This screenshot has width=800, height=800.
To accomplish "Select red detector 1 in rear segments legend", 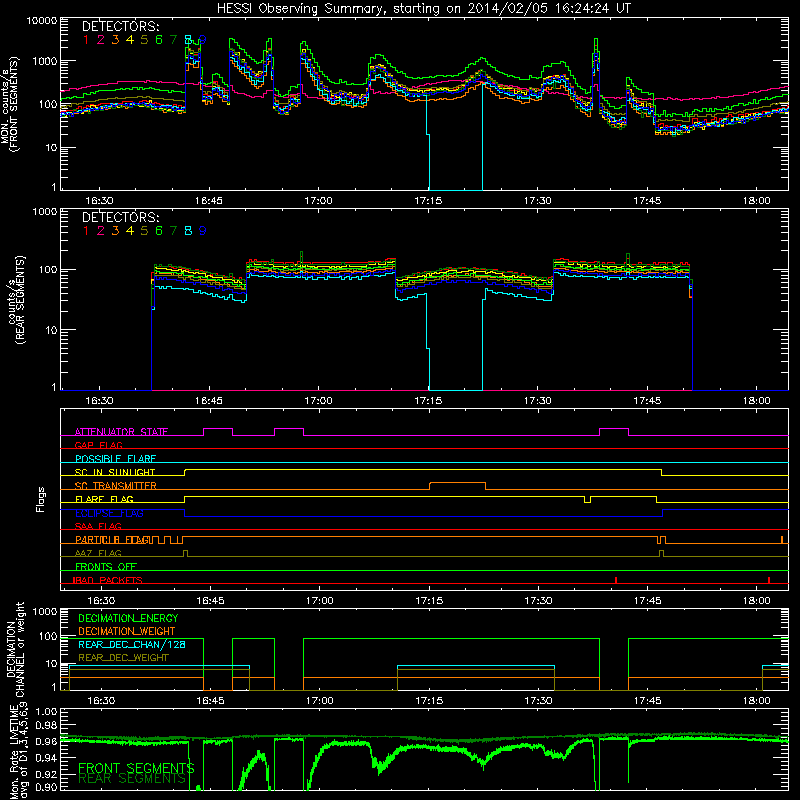I will point(86,231).
